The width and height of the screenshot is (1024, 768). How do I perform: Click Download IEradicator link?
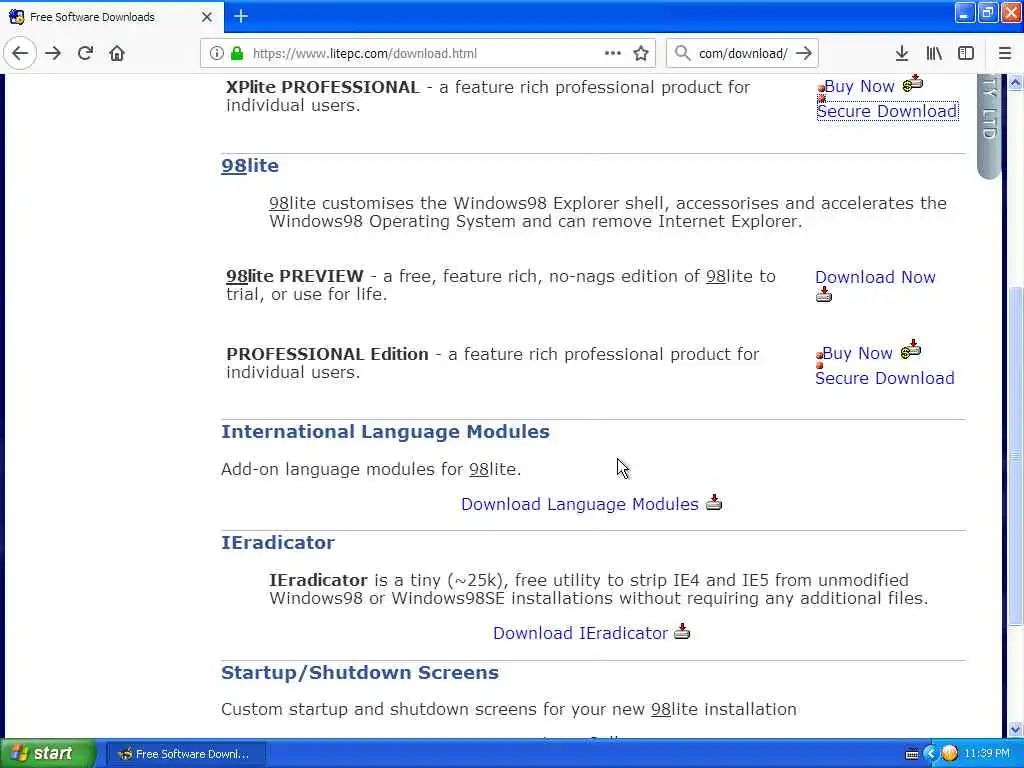580,633
